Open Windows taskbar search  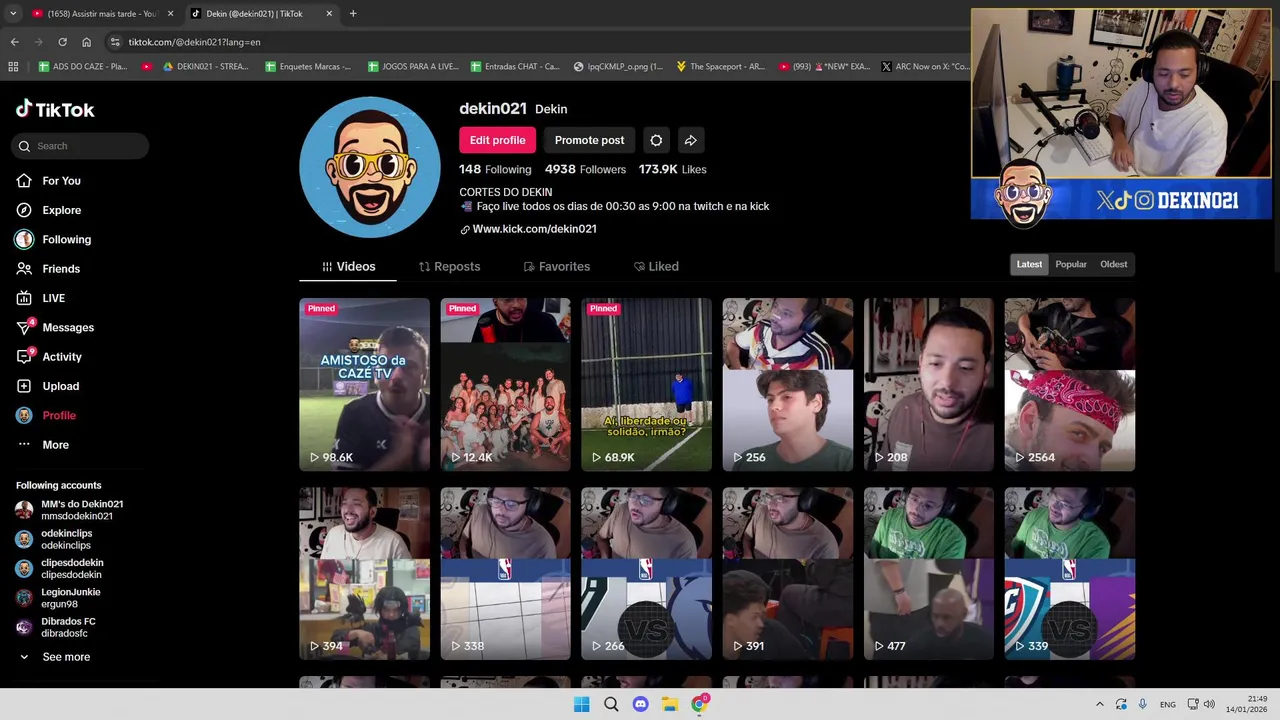[x=611, y=704]
